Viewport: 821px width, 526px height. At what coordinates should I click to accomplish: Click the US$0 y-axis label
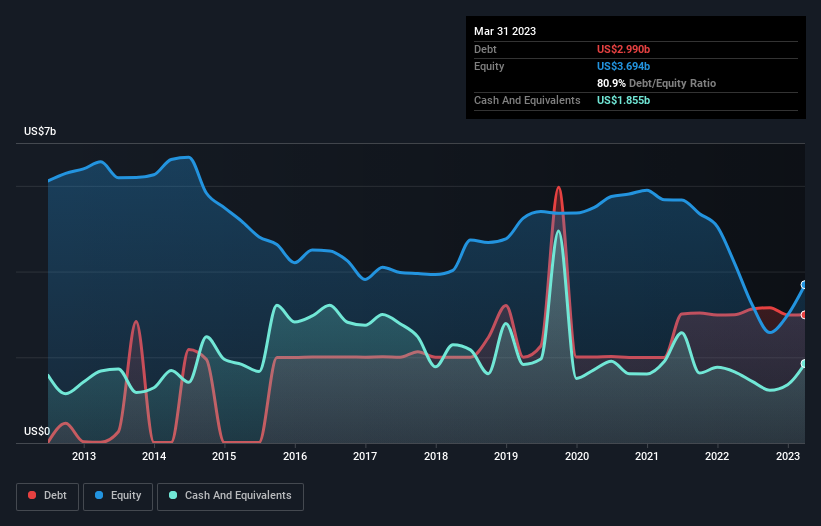[x=37, y=431]
